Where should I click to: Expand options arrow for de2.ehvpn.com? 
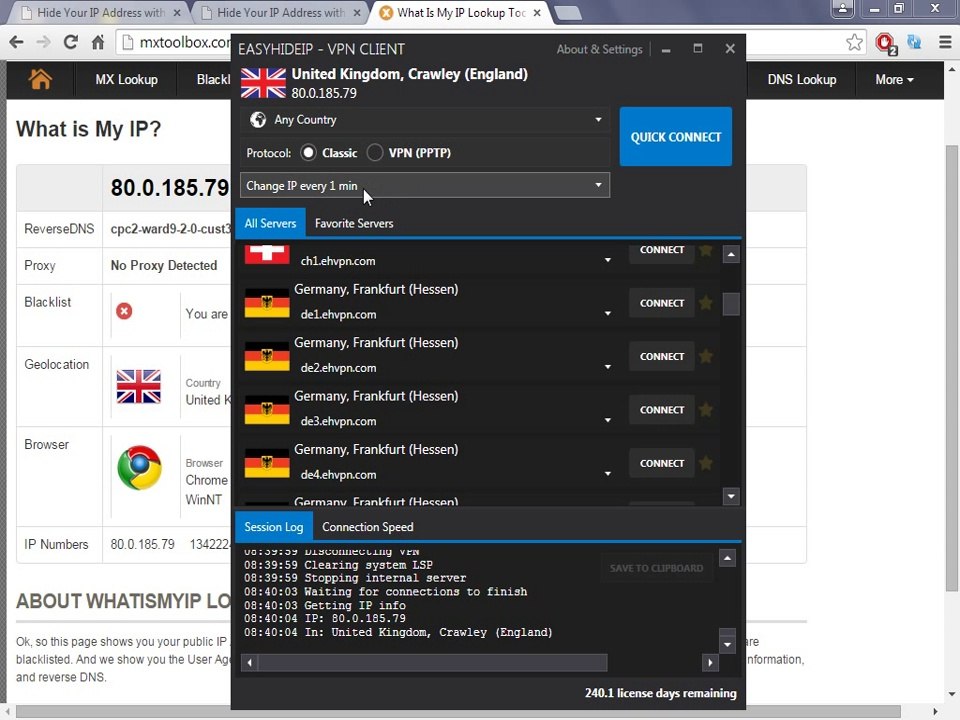[x=607, y=367]
